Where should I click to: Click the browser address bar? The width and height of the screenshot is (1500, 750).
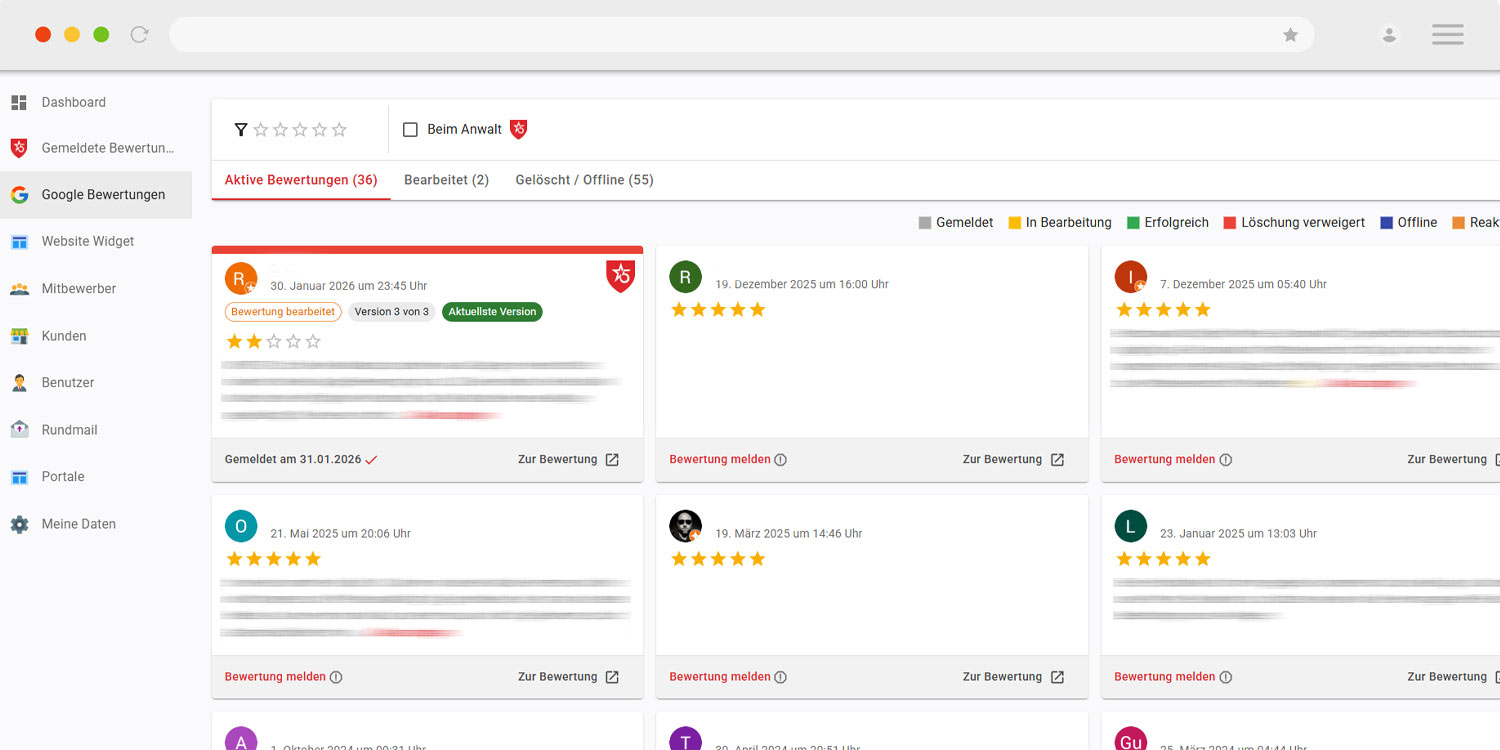coord(741,35)
